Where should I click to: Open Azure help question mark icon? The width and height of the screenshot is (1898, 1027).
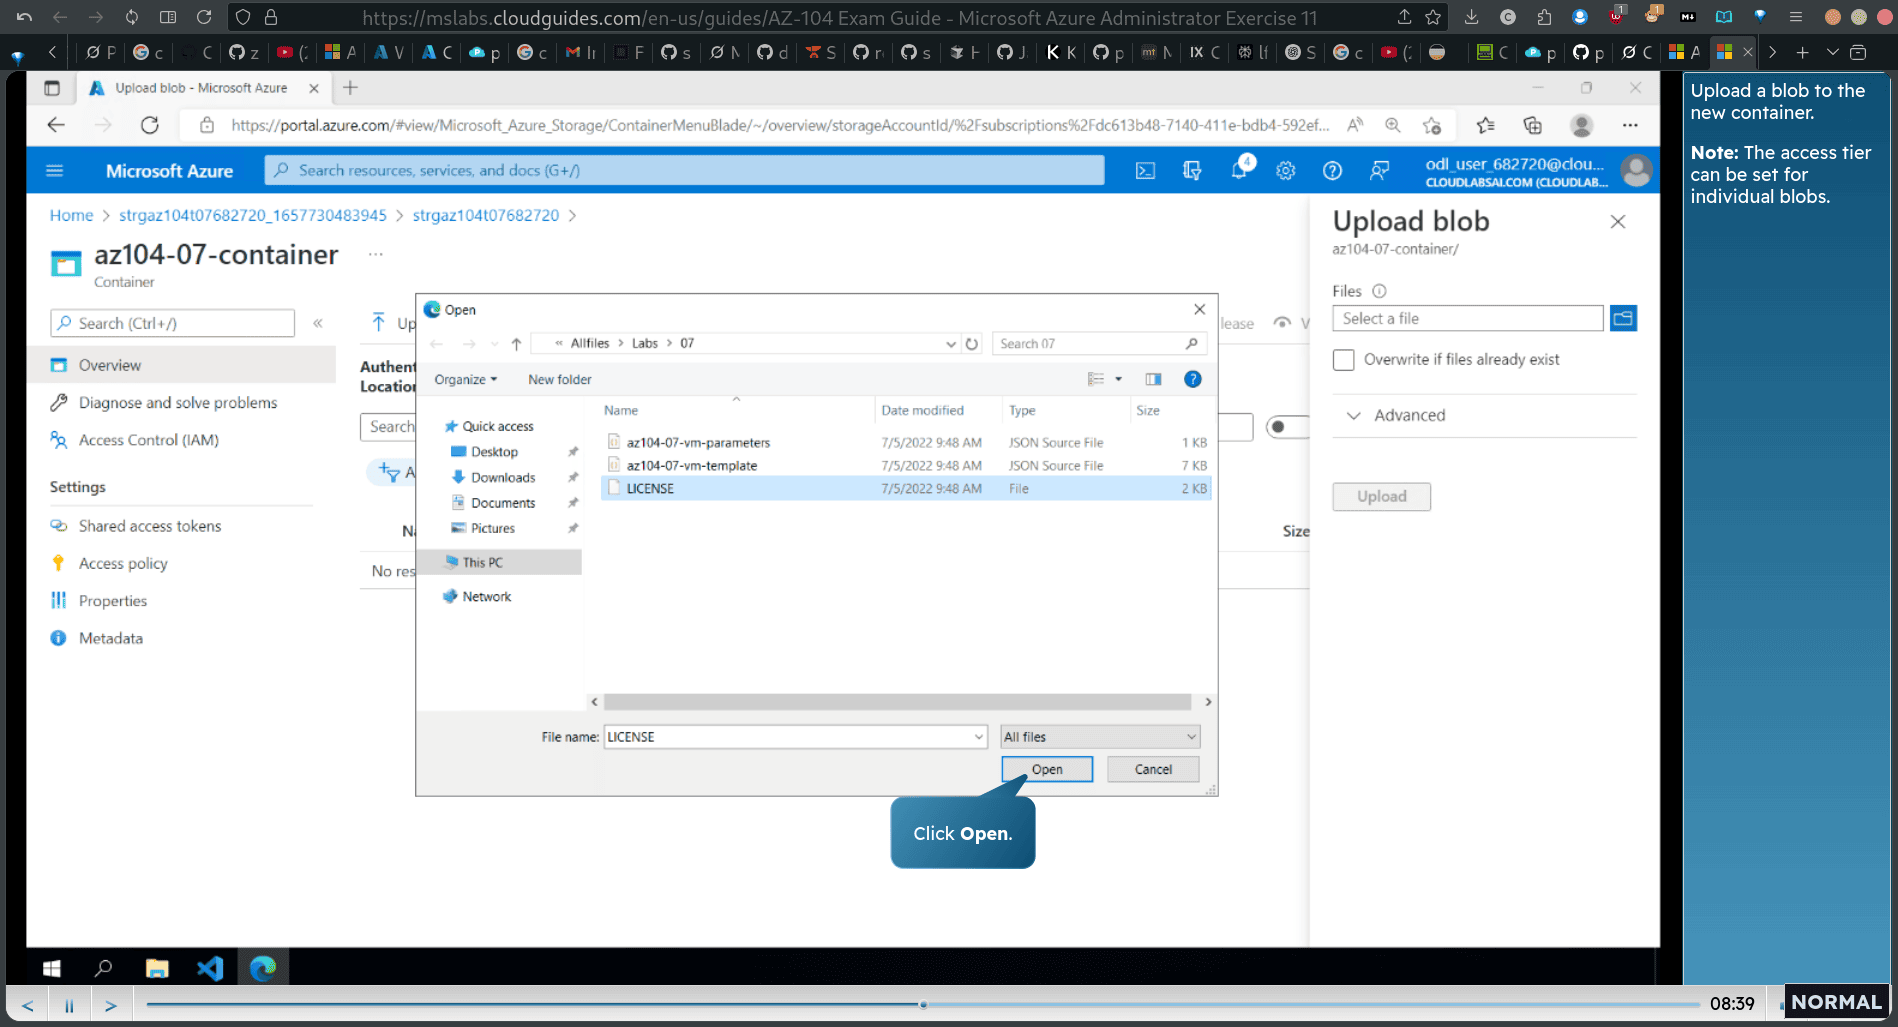[x=1332, y=171]
